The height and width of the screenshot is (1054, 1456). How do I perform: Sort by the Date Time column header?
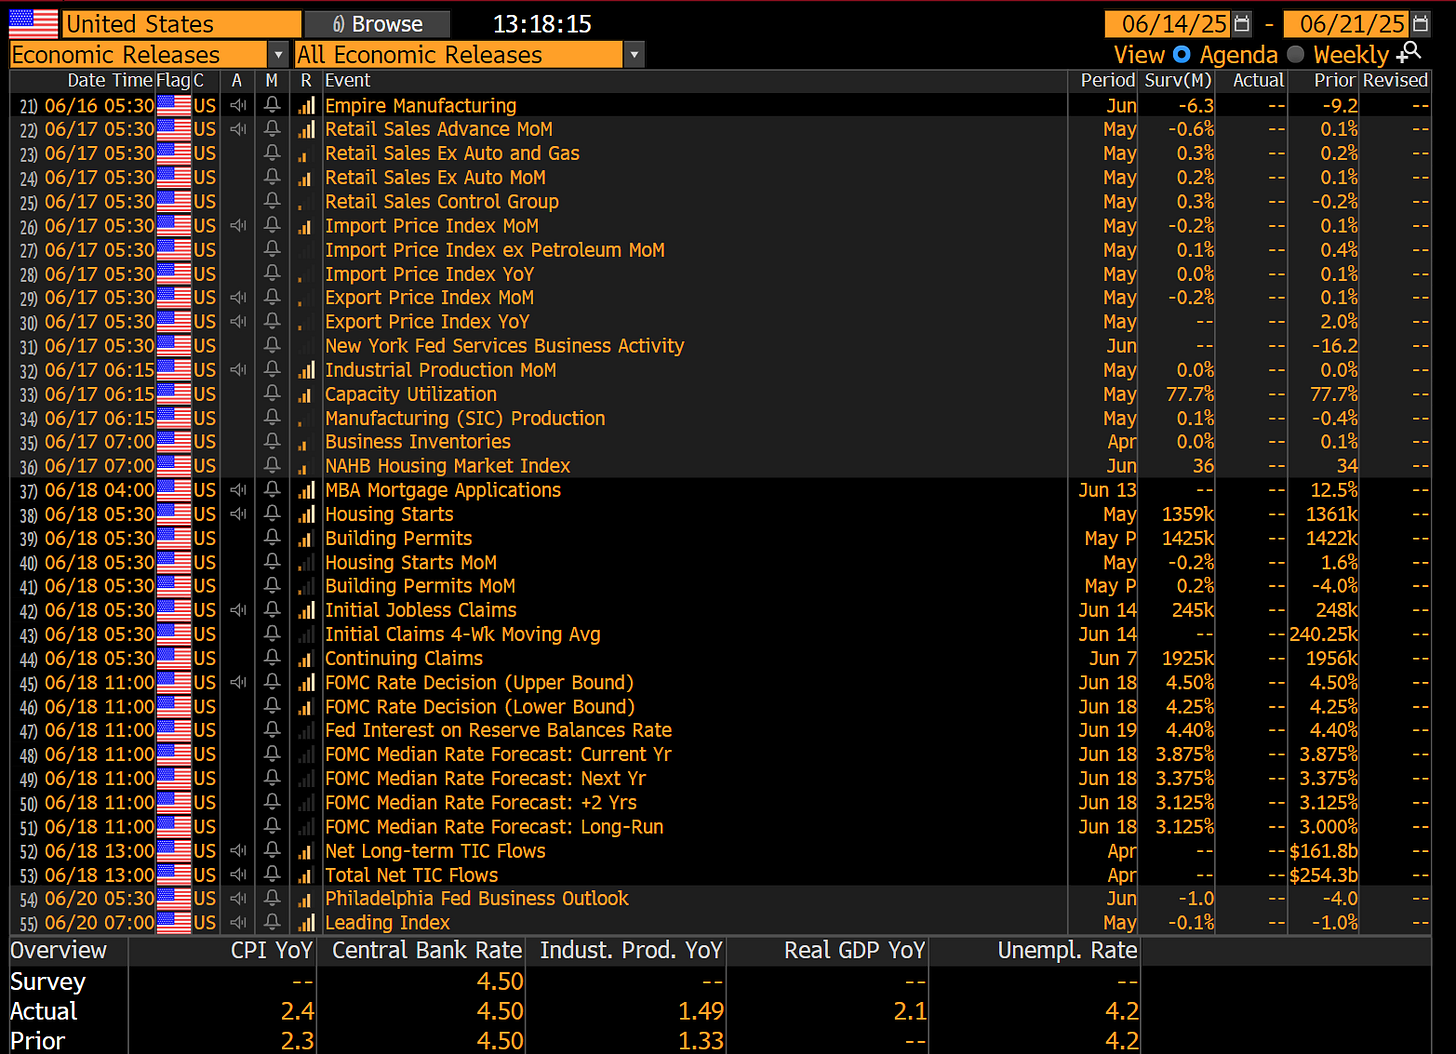click(x=110, y=80)
